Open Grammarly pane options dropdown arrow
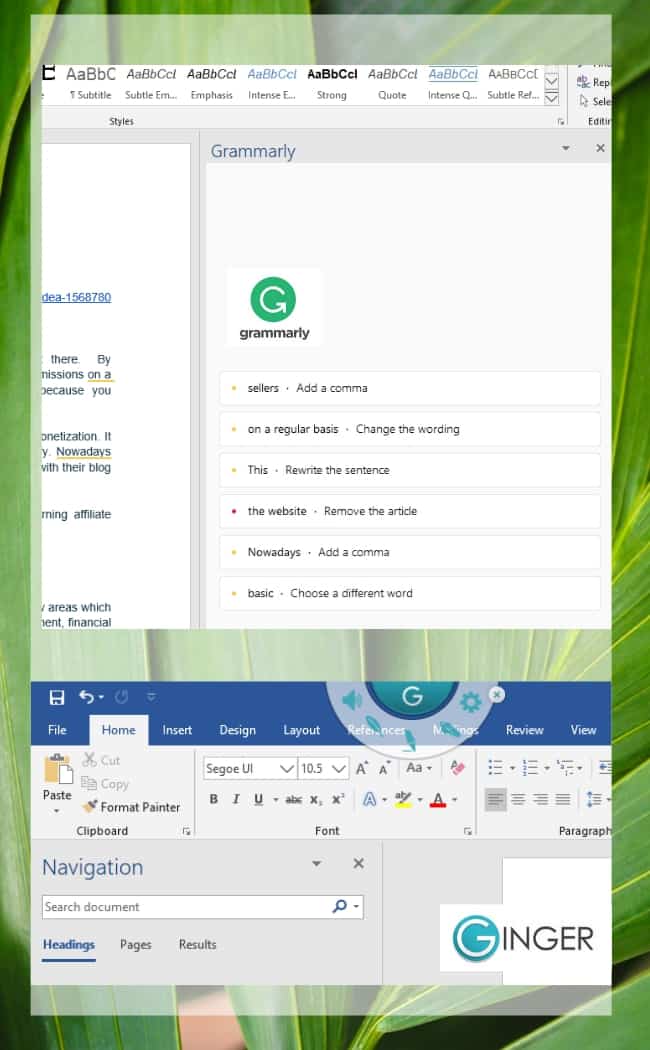Image resolution: width=650 pixels, height=1050 pixels. 566,148
